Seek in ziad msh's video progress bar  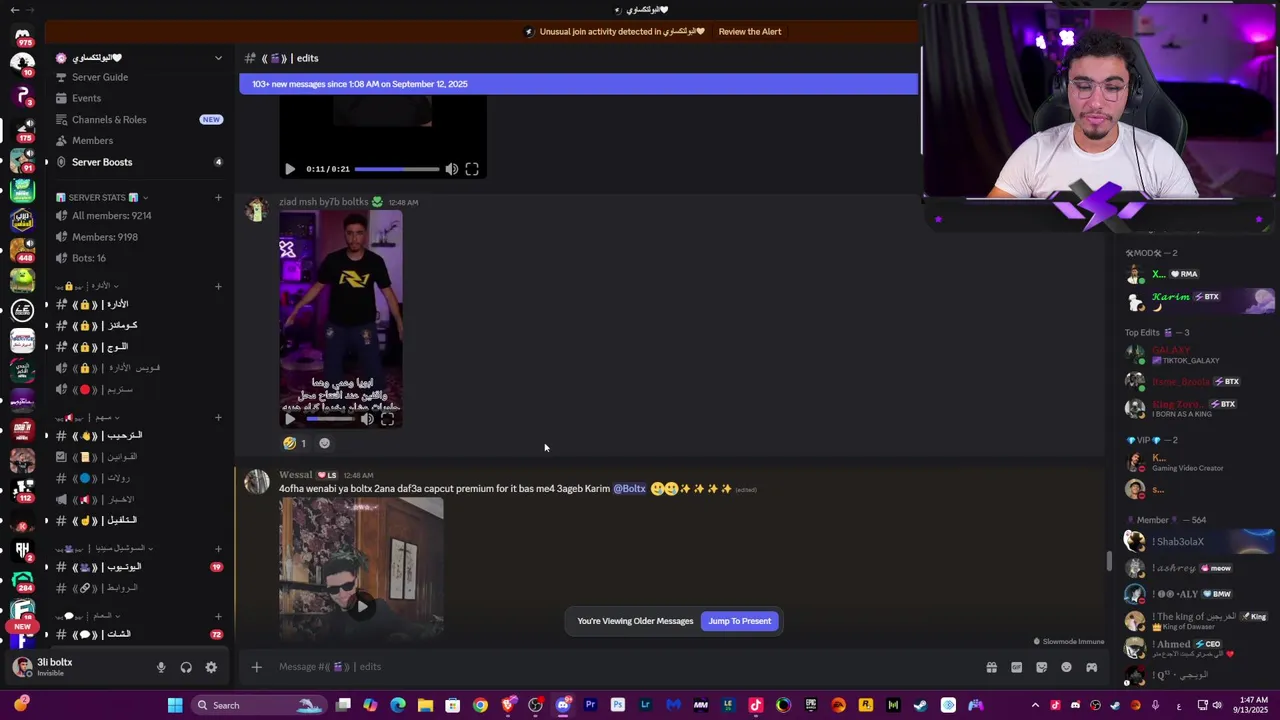[330, 420]
